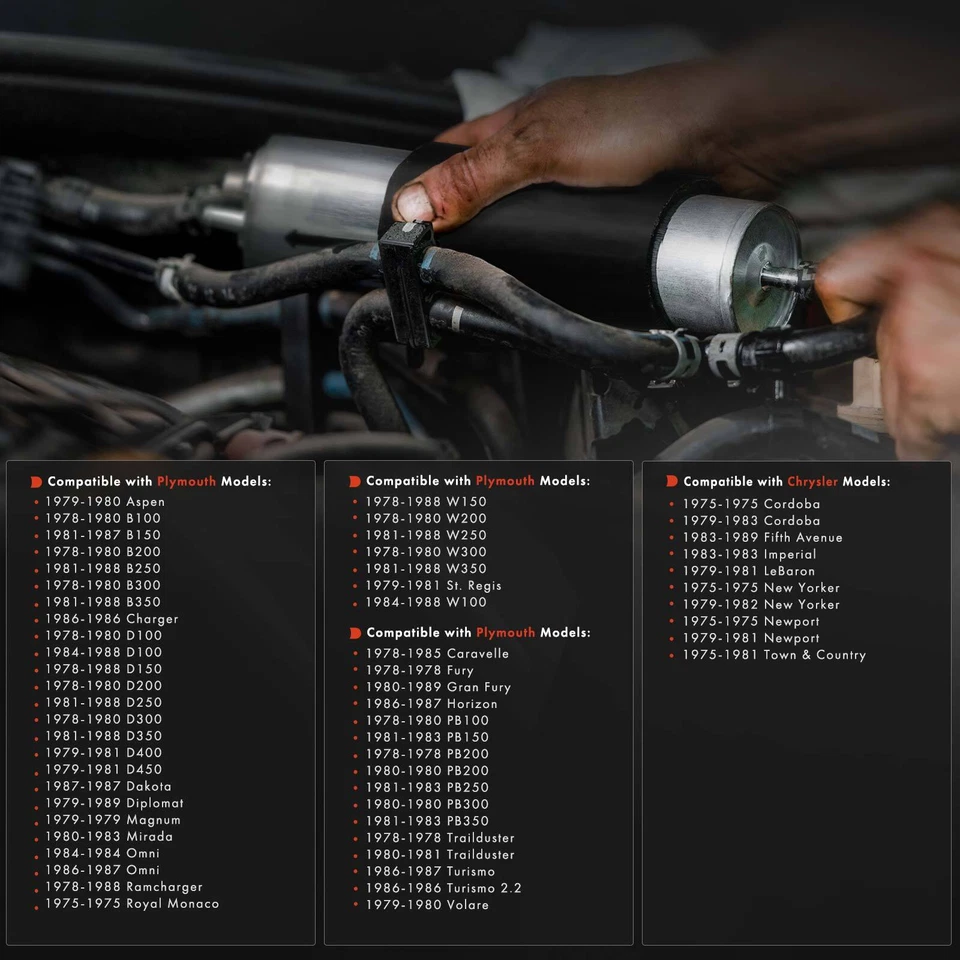
Task: Click '1983-1983 Imperial' entry
Action: coord(749,554)
